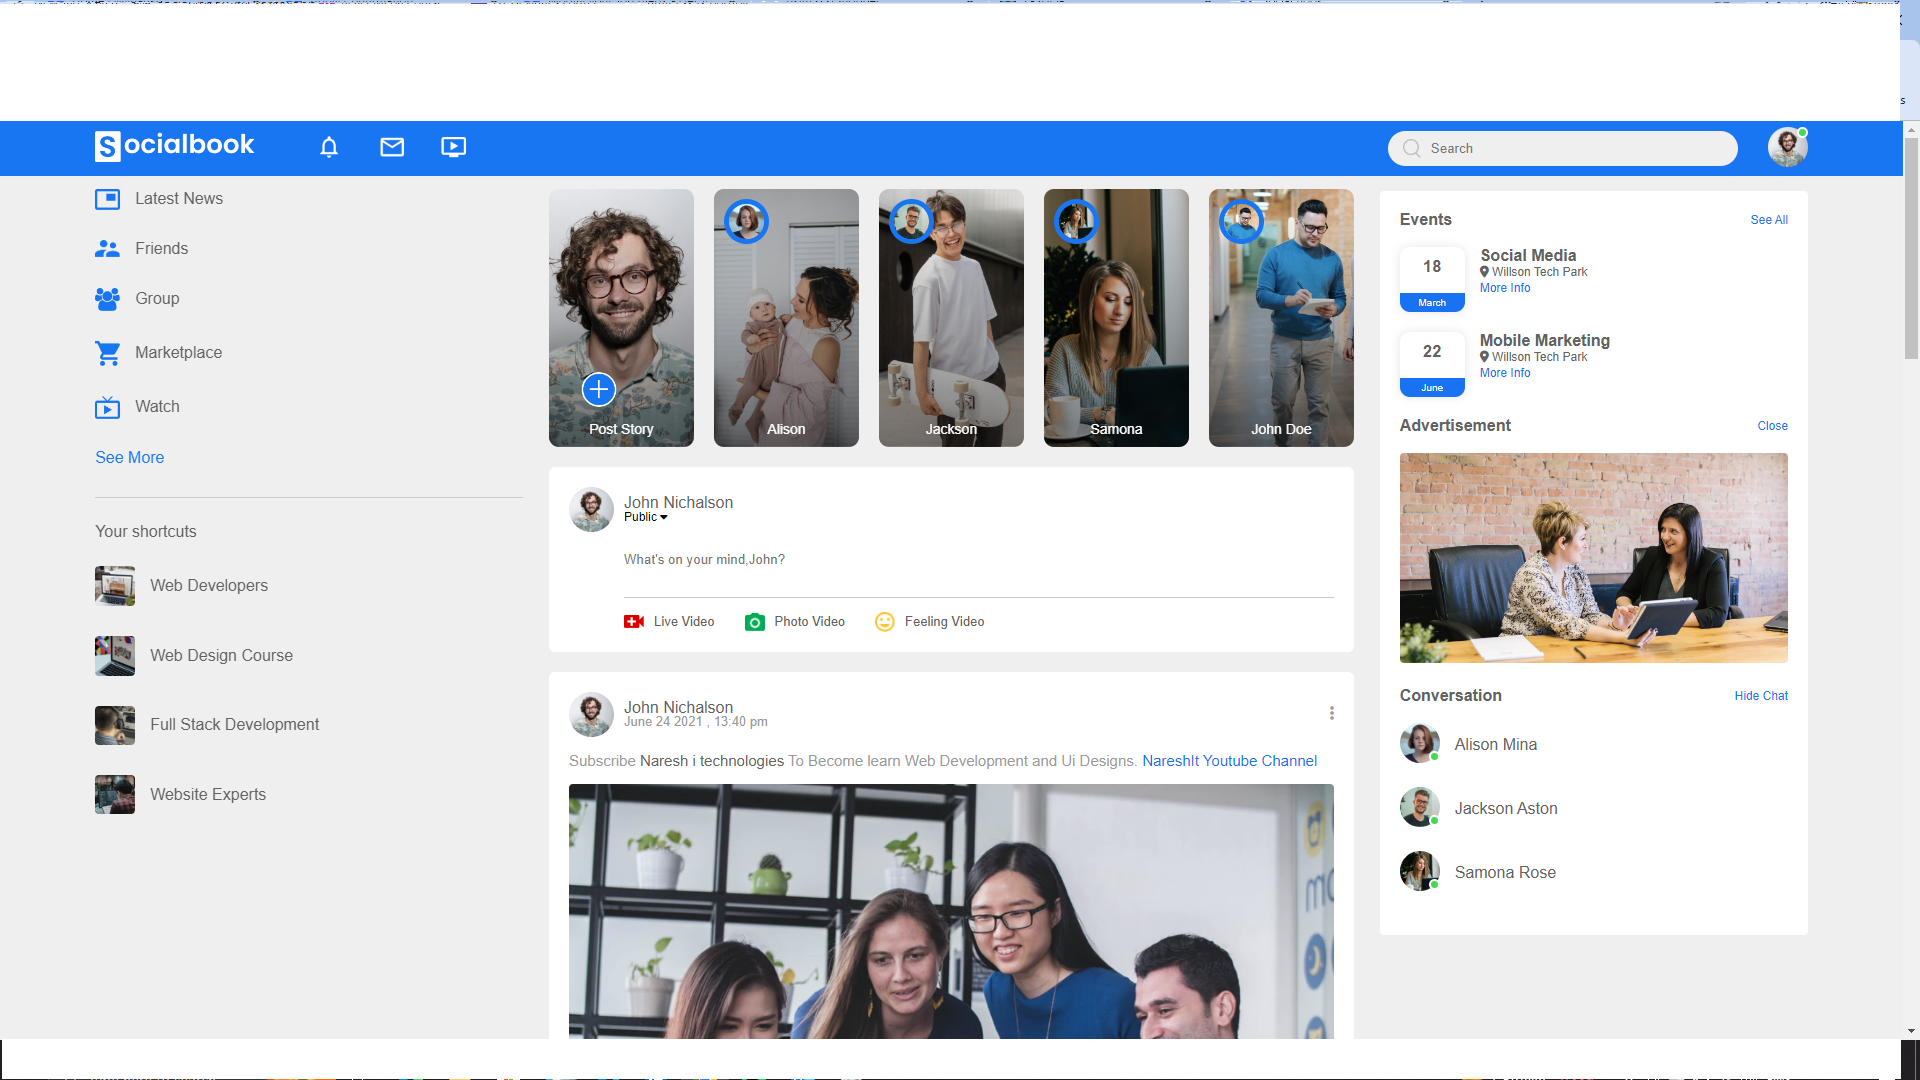
Task: Open the notifications bell icon
Action: tap(329, 148)
